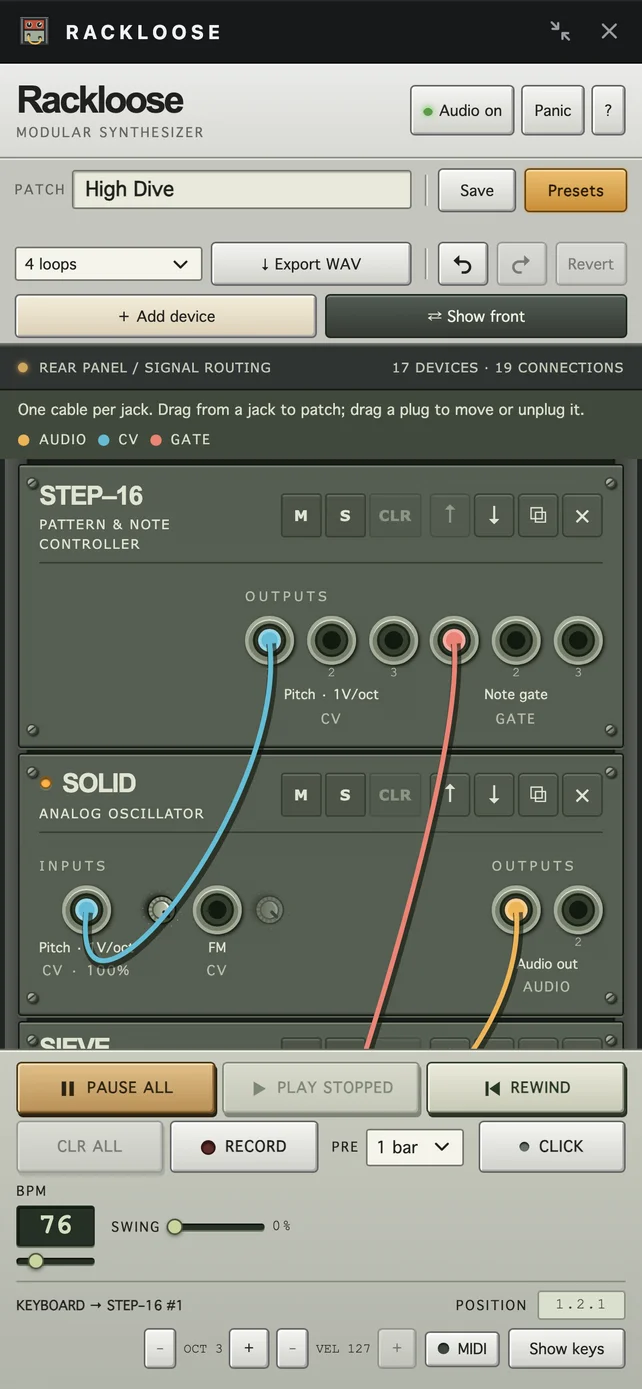
Task: Move the SOLID oscillator up
Action: tap(450, 795)
